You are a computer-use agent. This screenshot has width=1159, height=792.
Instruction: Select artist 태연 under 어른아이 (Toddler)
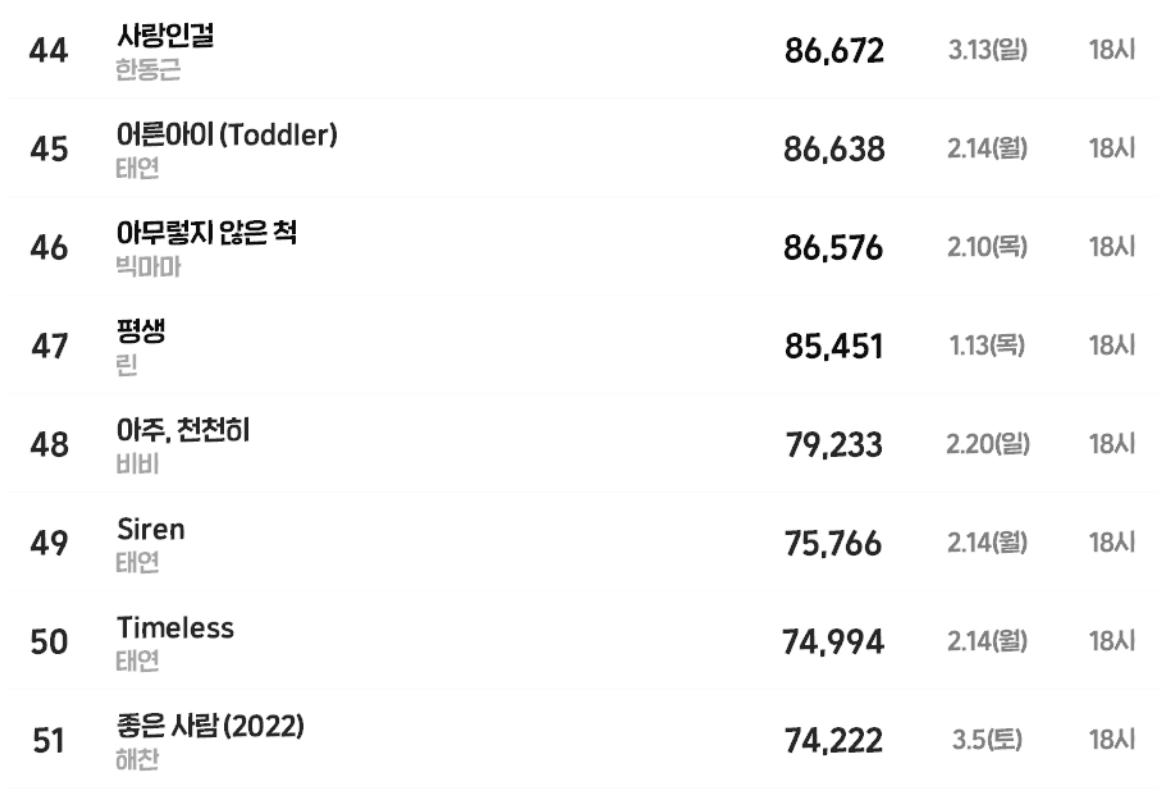pyautogui.click(x=137, y=169)
